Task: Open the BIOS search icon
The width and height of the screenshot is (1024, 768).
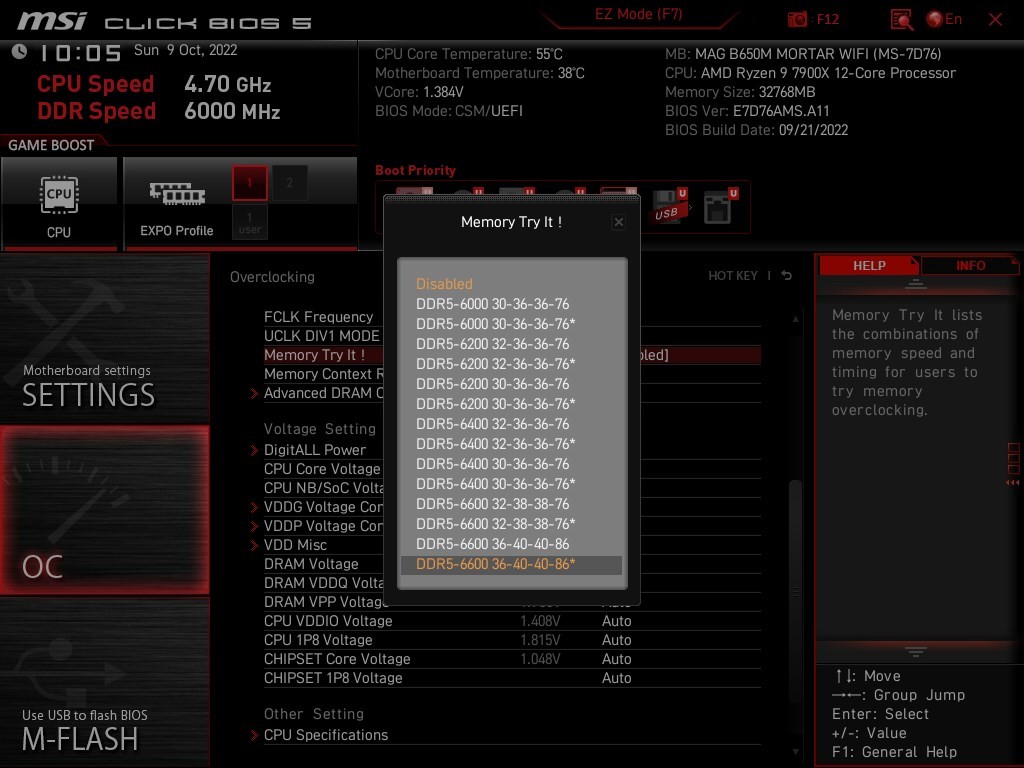Action: tap(901, 19)
